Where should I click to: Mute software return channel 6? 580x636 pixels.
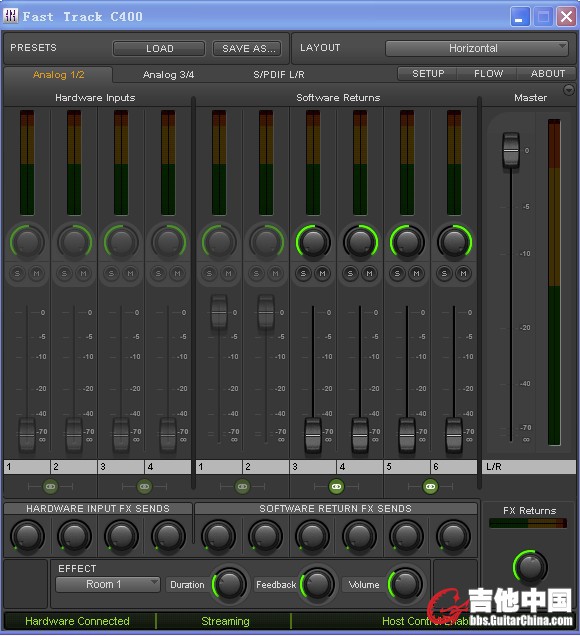click(463, 273)
